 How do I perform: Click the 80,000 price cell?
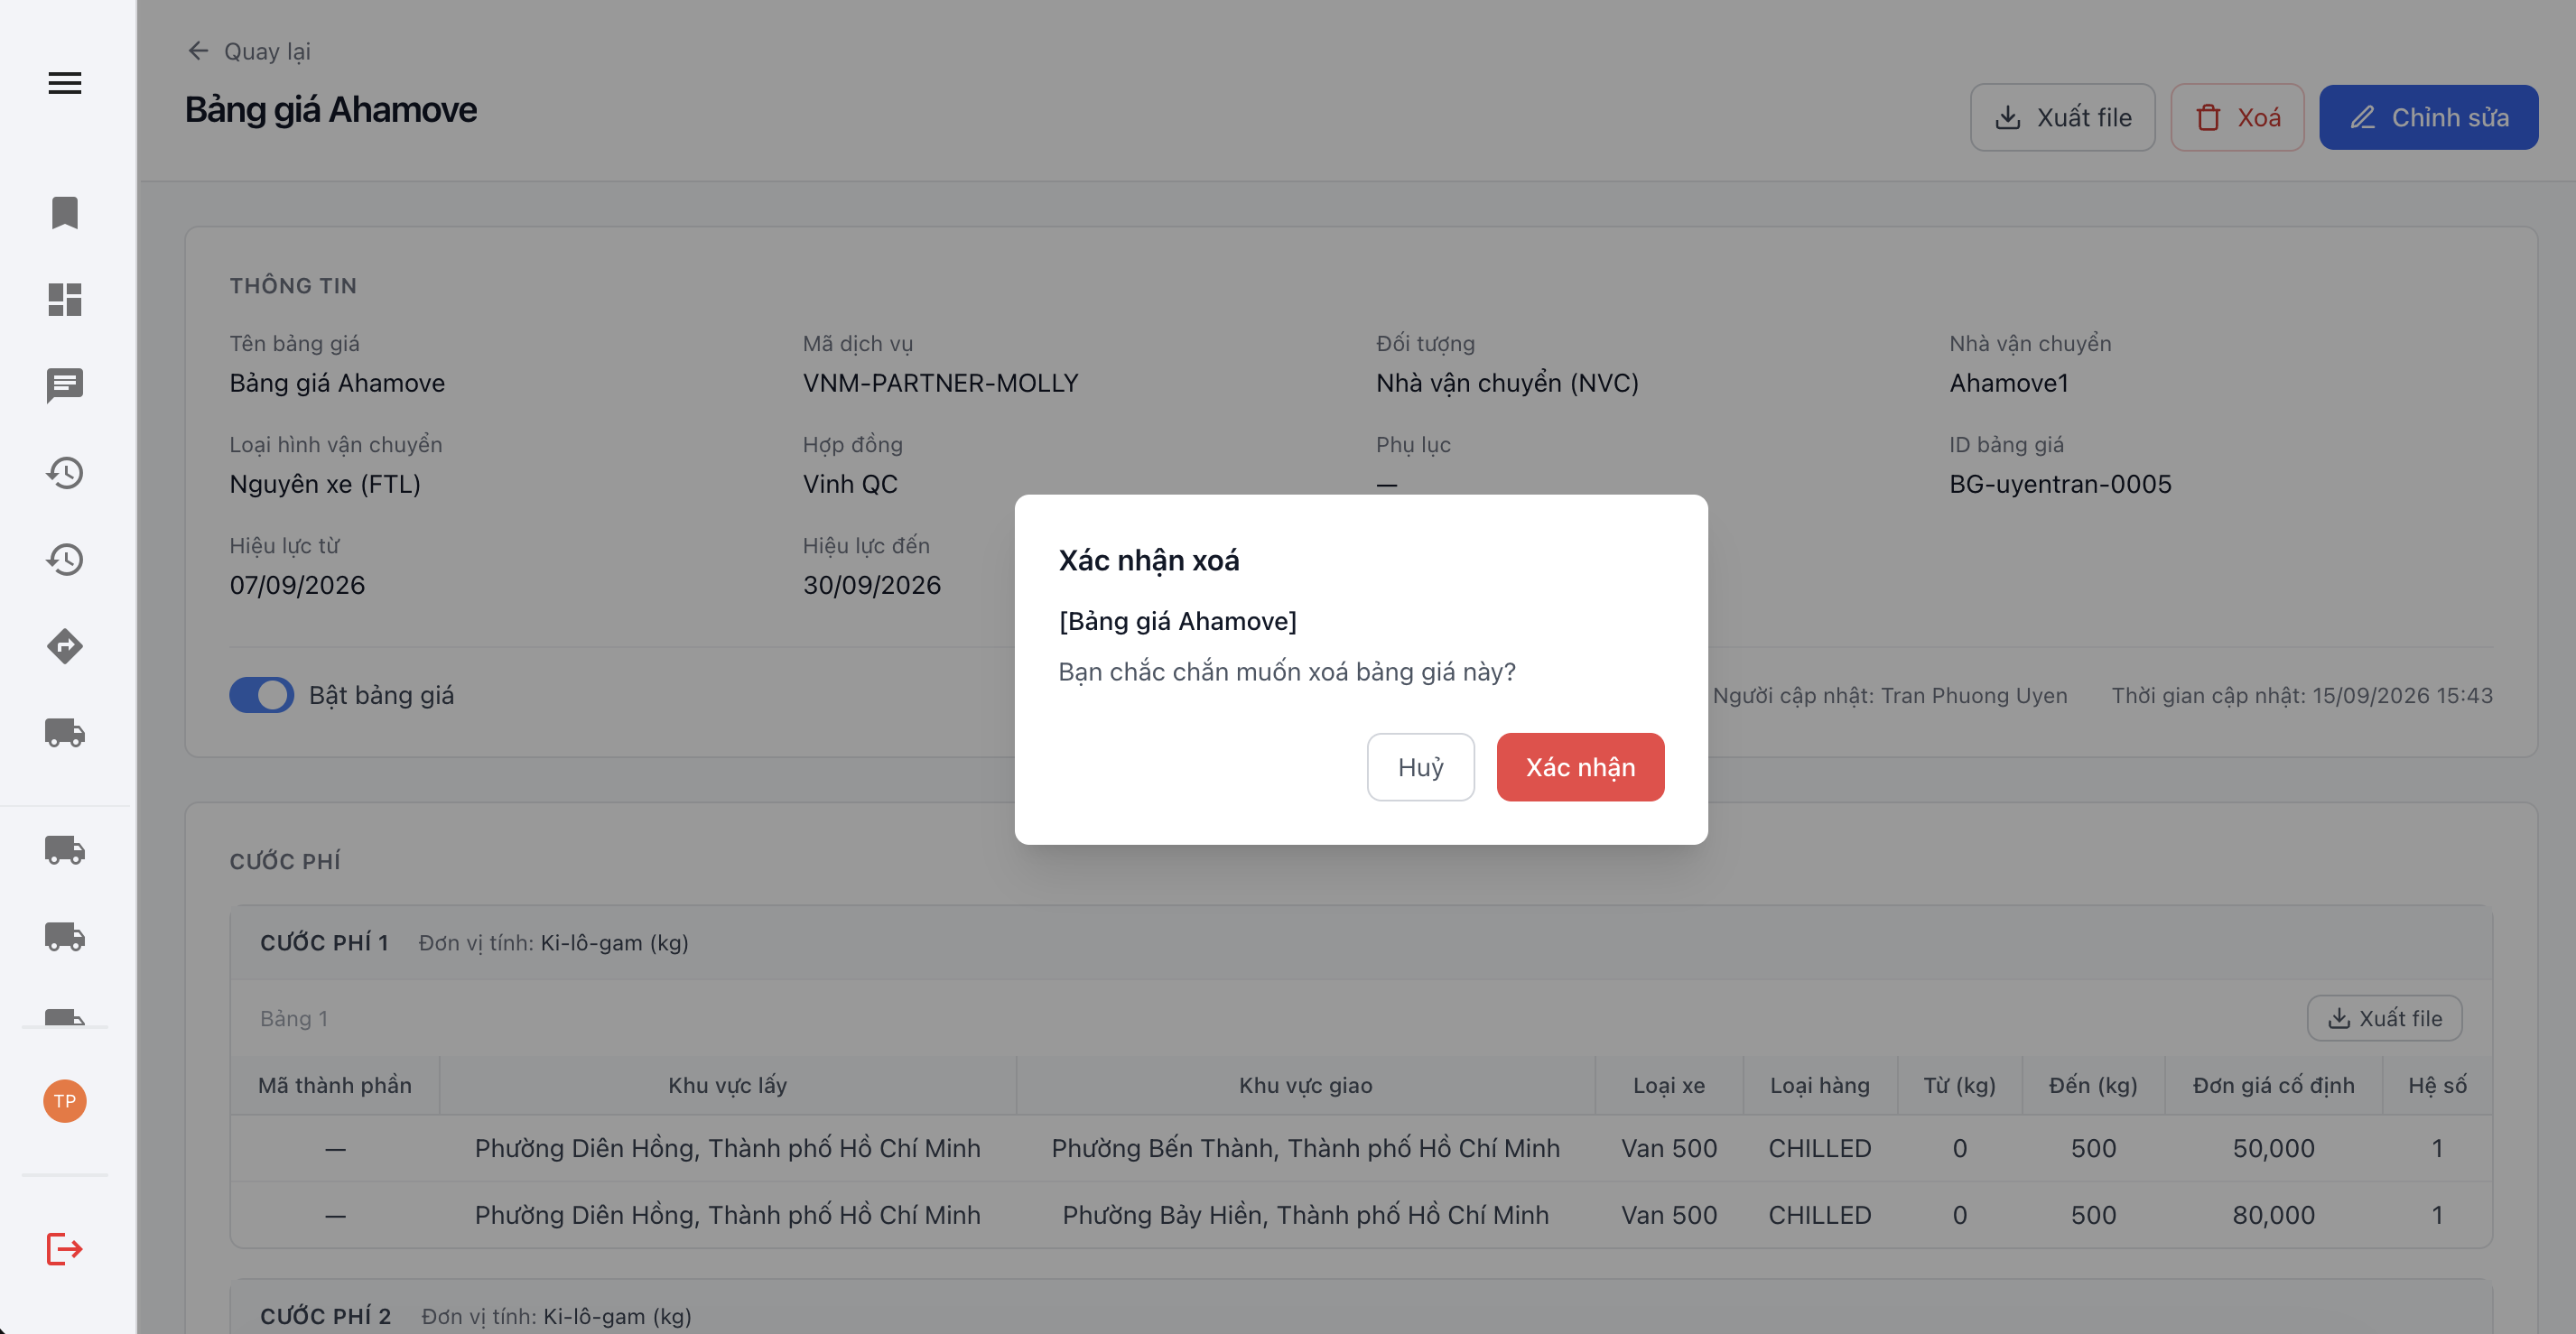coord(2273,1215)
